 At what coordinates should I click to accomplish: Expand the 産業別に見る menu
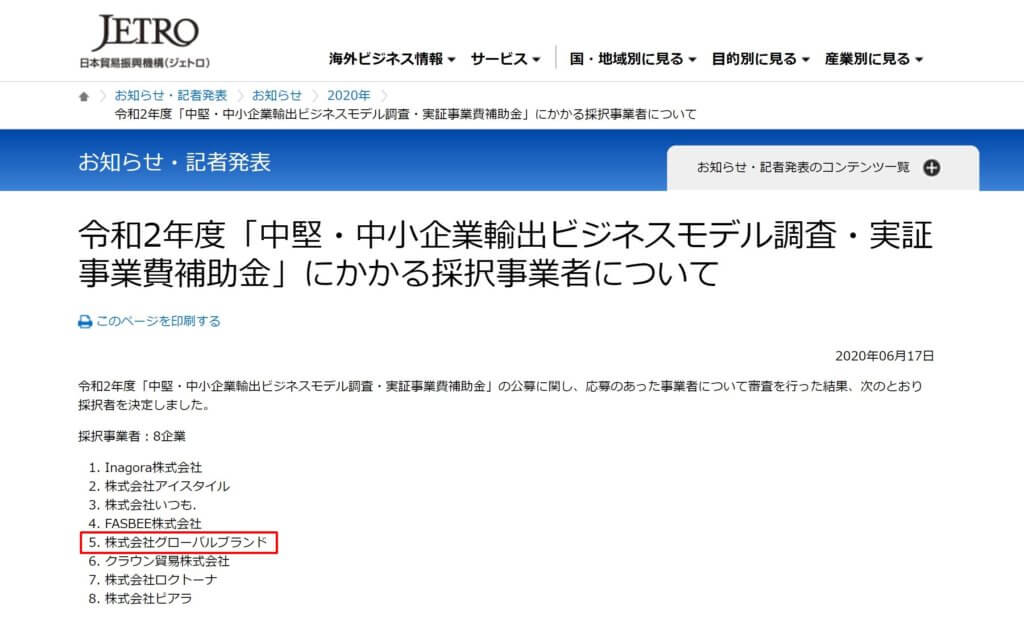[874, 59]
